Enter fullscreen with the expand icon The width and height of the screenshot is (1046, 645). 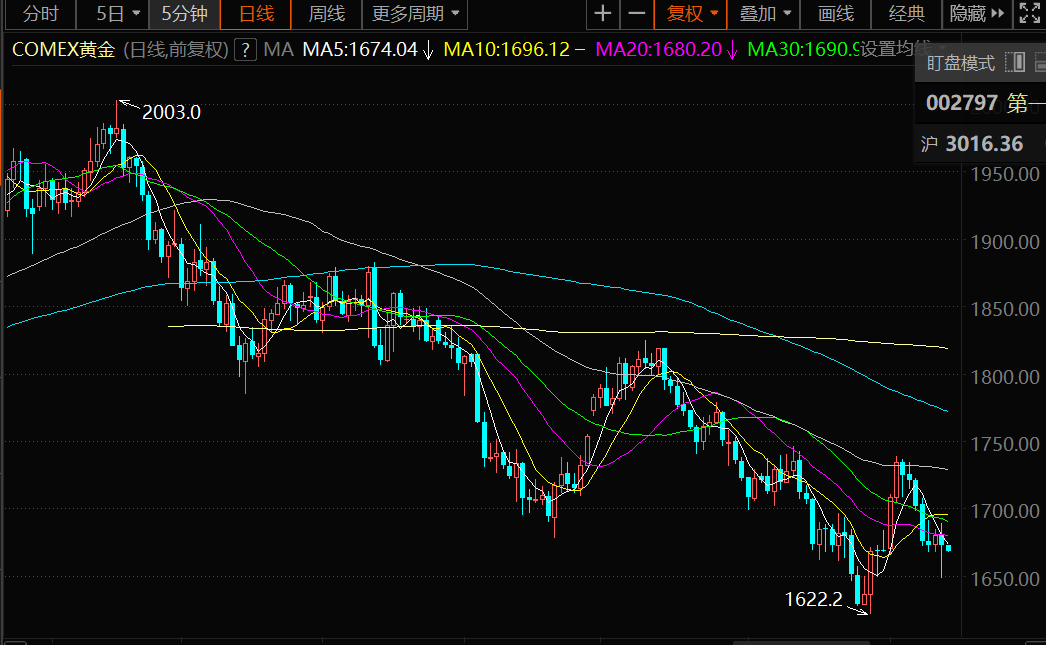point(1029,14)
